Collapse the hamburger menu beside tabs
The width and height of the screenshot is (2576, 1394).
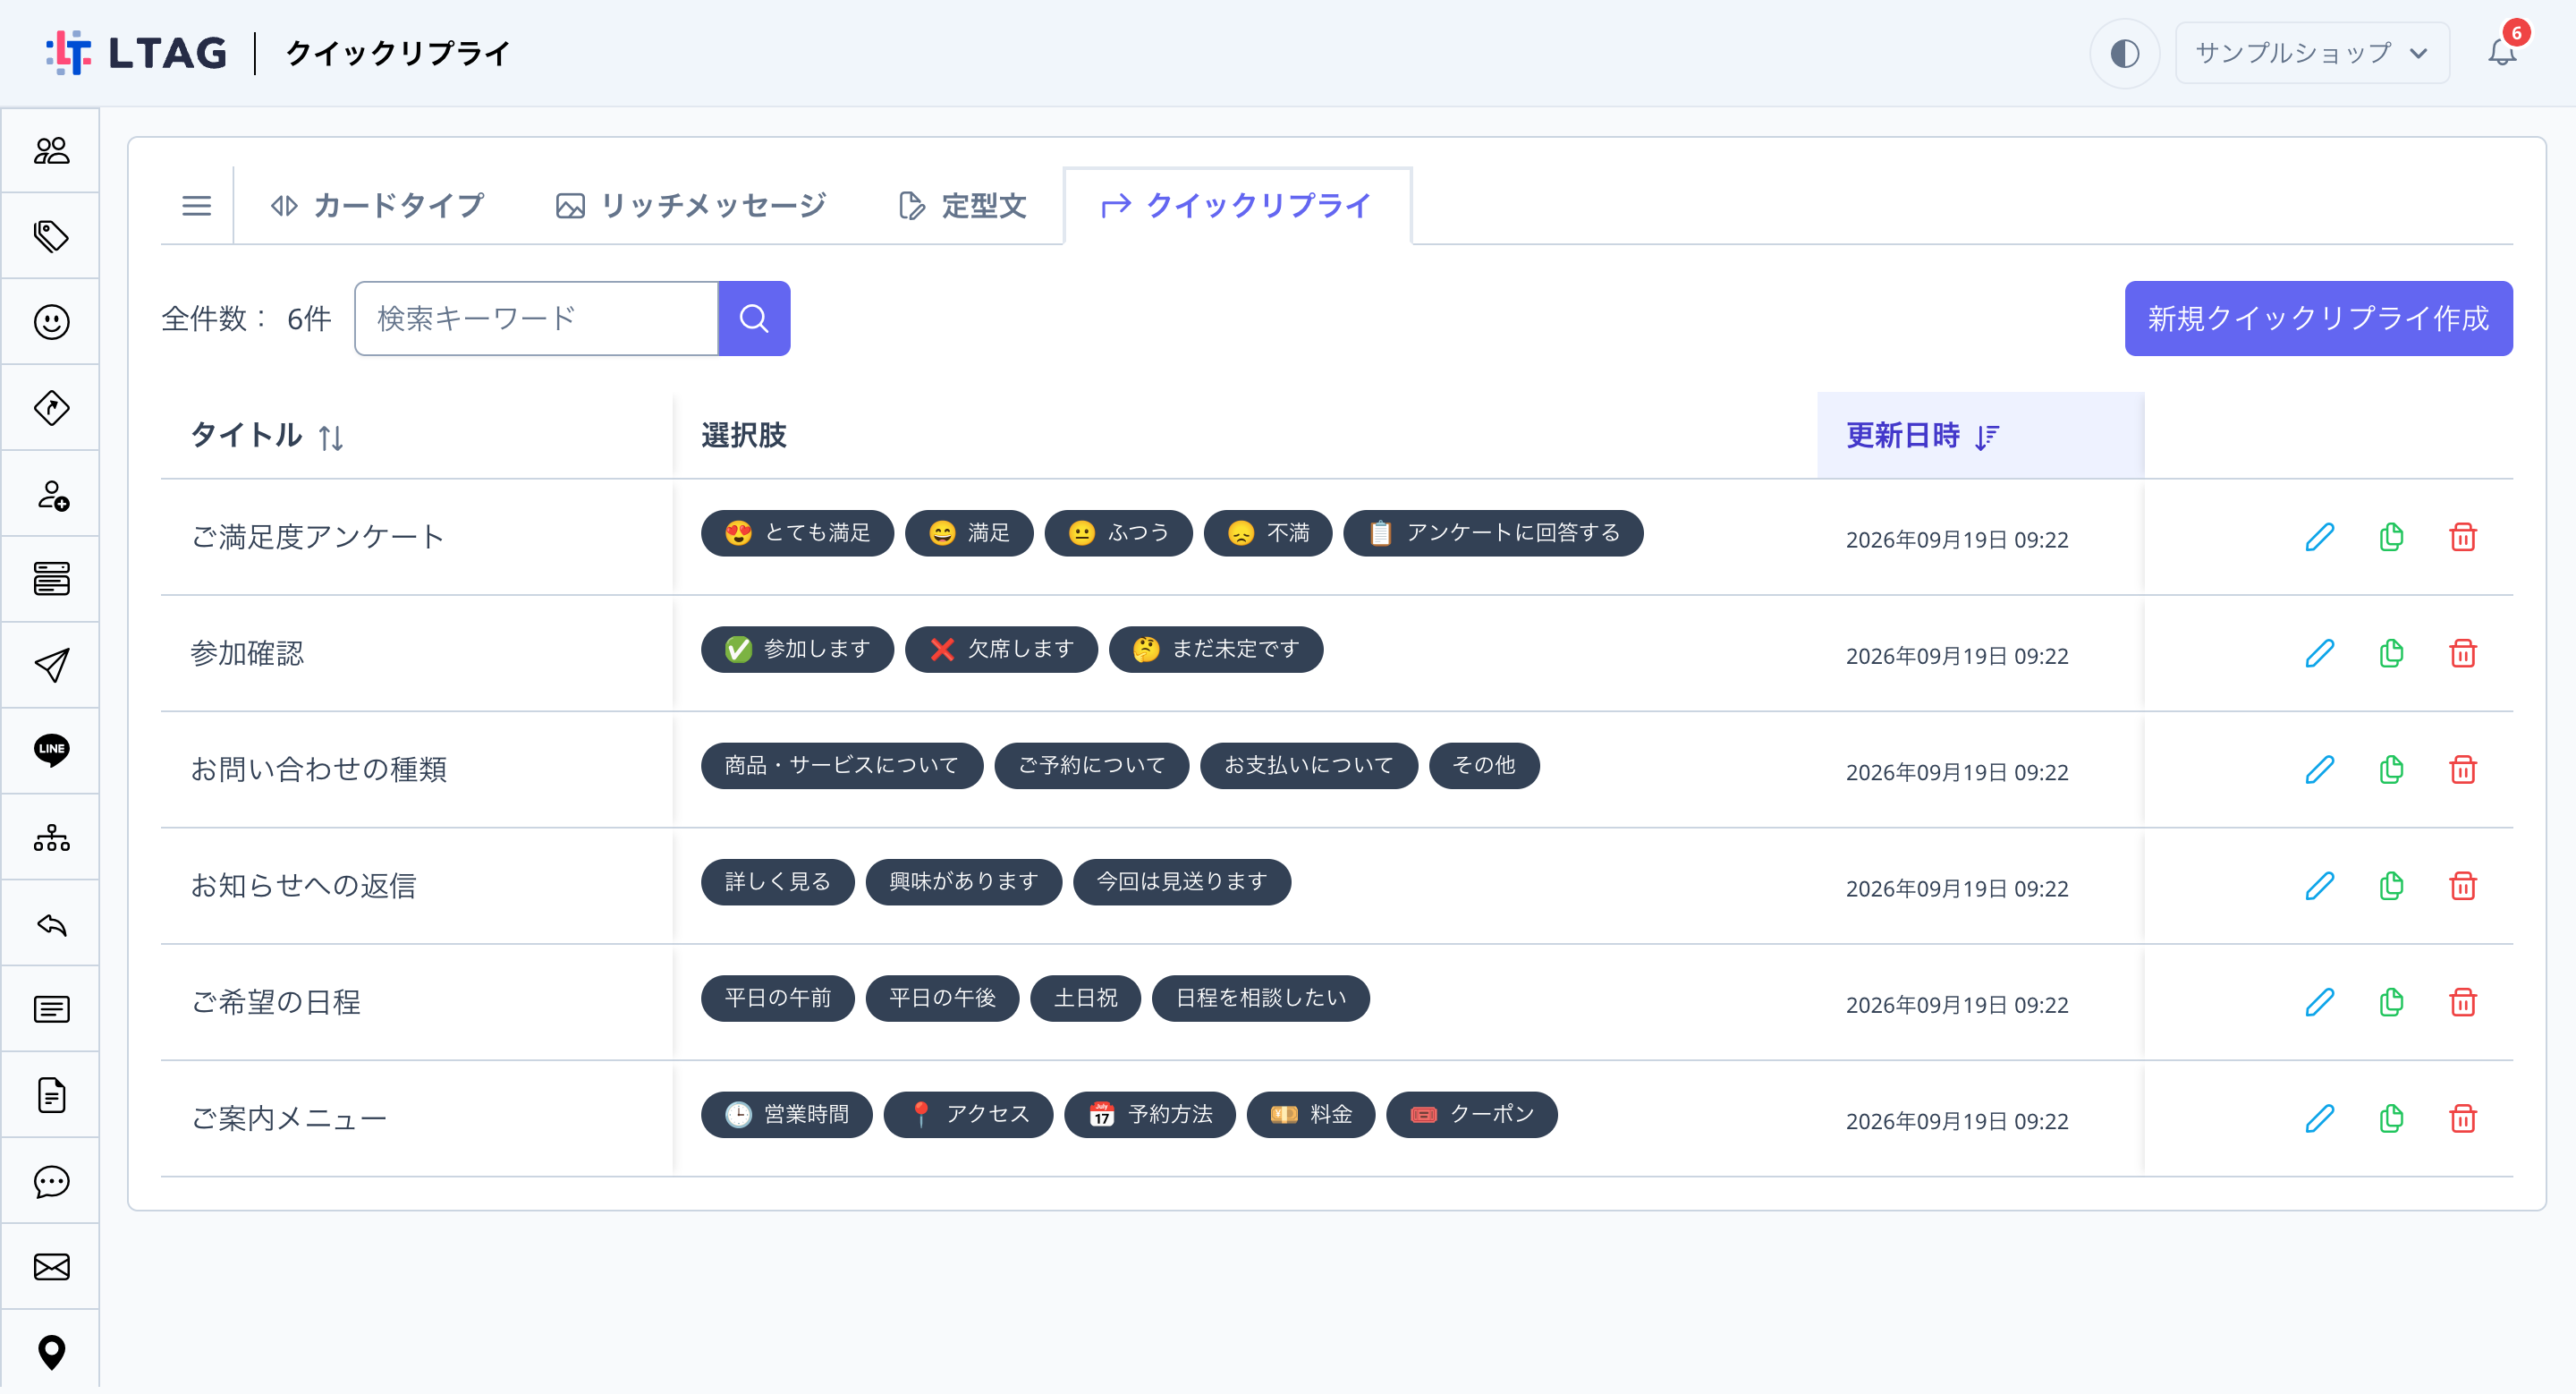click(196, 205)
